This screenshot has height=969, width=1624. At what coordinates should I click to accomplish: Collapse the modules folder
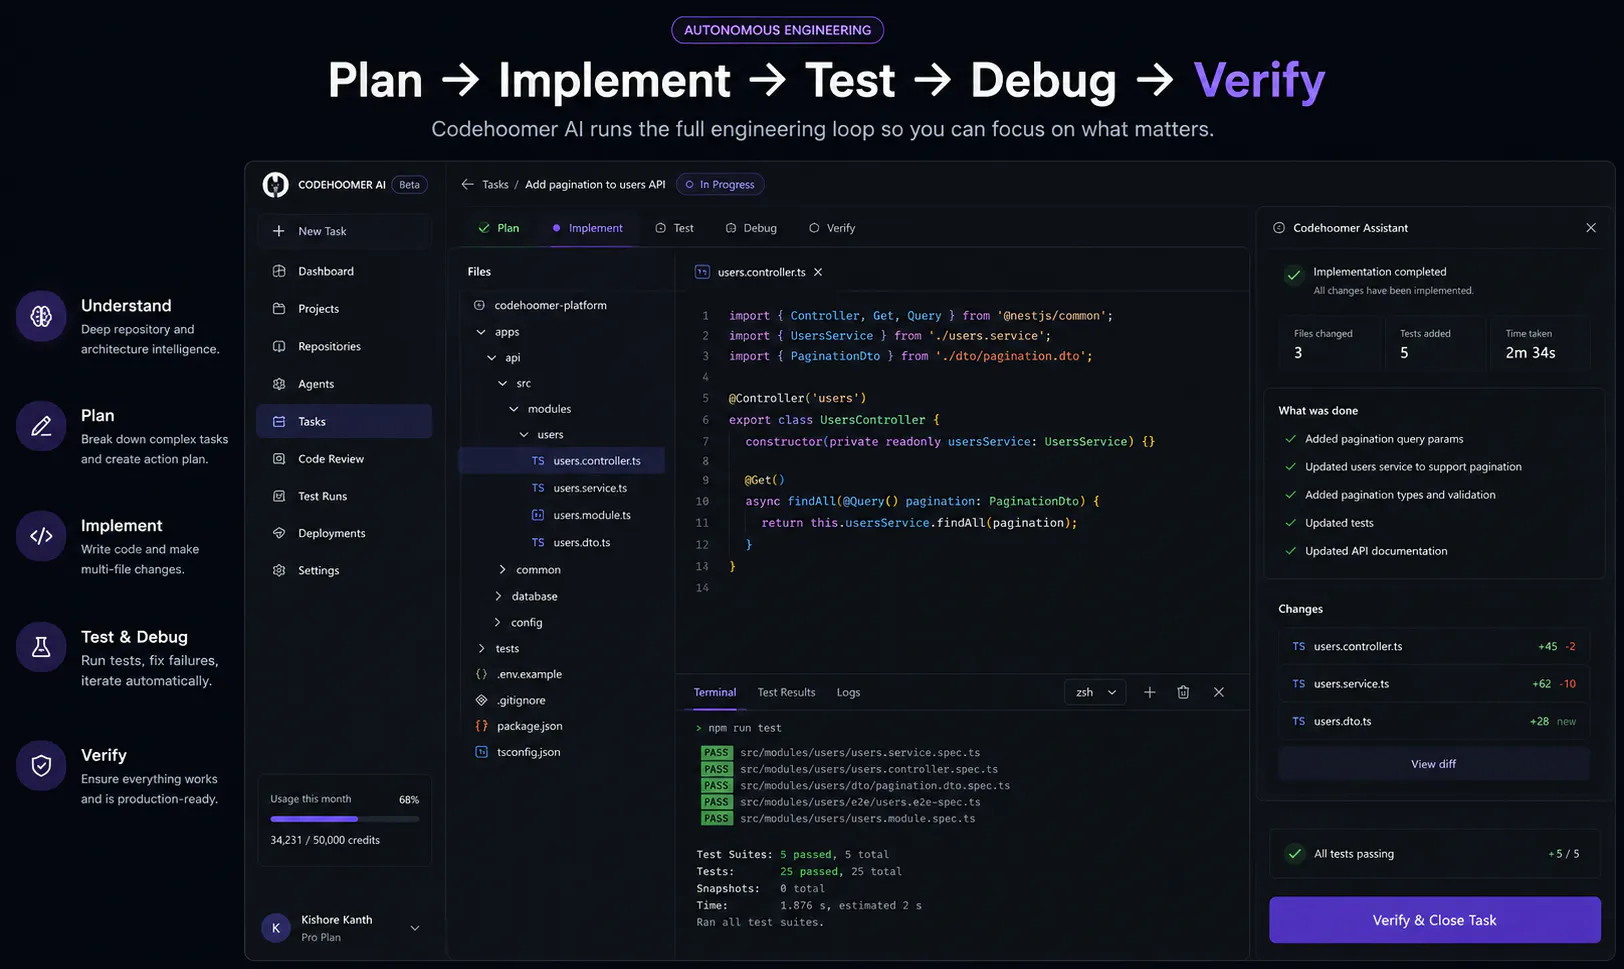coord(514,409)
